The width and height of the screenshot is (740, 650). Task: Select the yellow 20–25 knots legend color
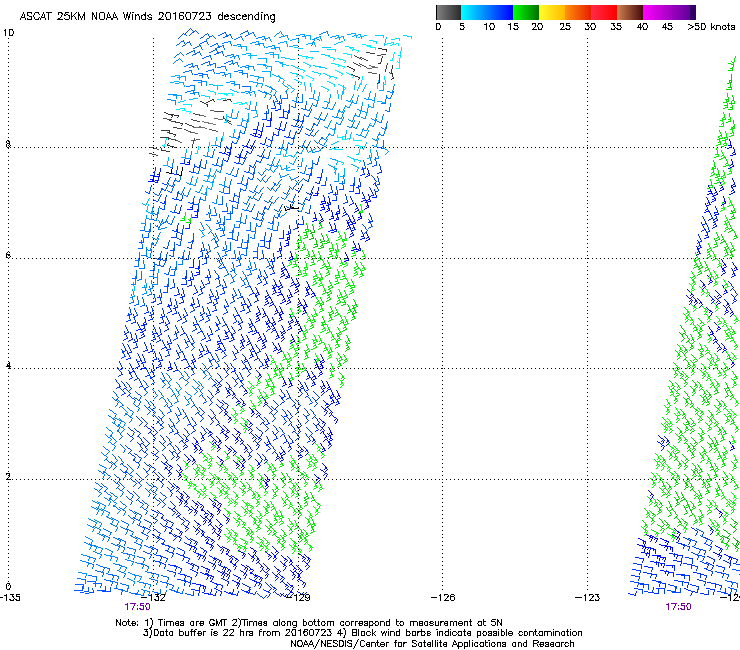coord(552,12)
